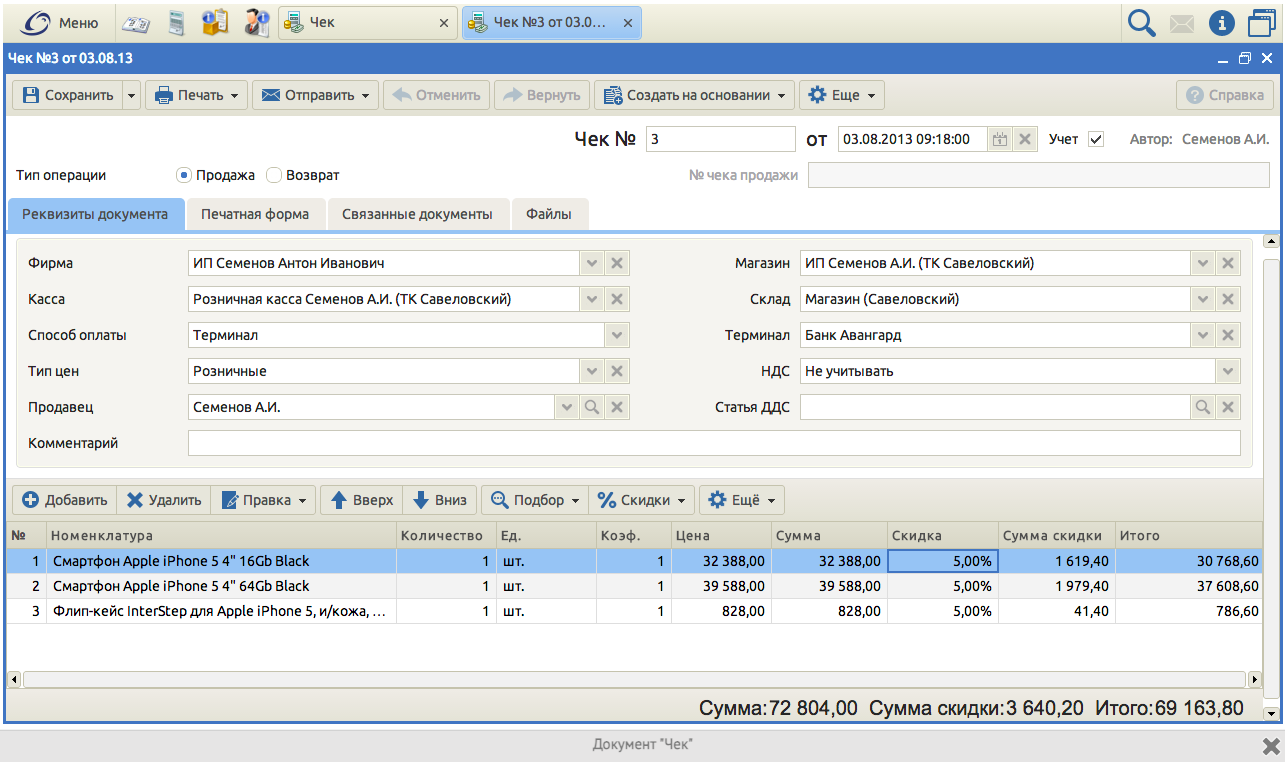Expand the НДС dropdown

[1228, 371]
